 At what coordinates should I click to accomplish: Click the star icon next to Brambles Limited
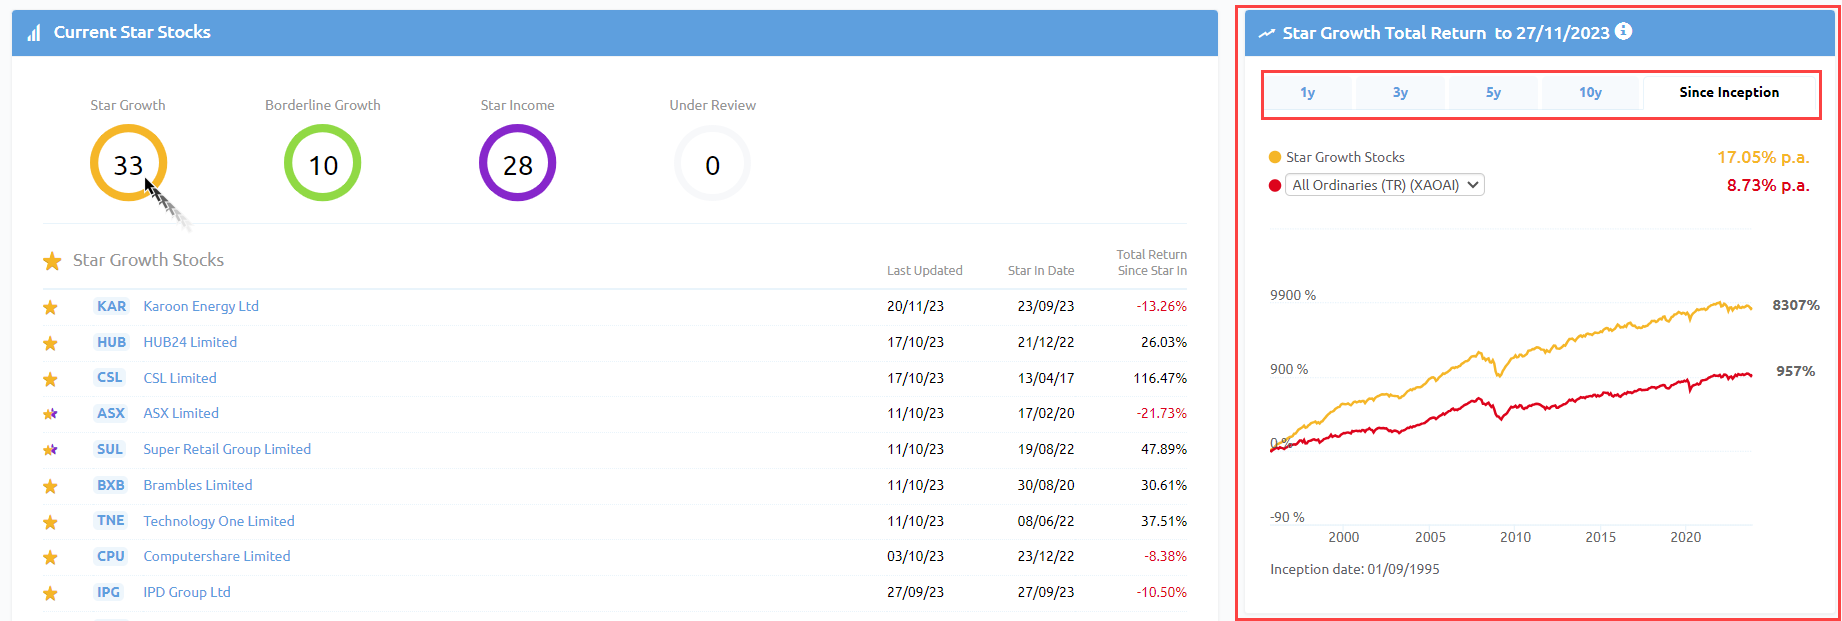point(50,486)
